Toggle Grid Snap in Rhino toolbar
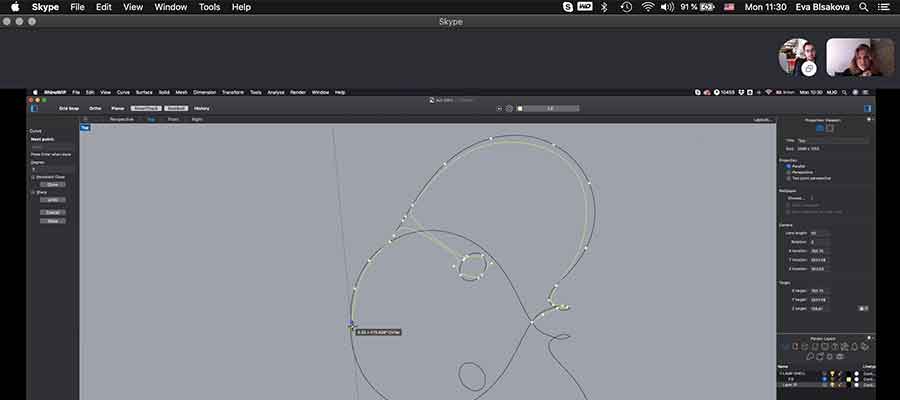This screenshot has height=400, width=900. pyautogui.click(x=69, y=108)
